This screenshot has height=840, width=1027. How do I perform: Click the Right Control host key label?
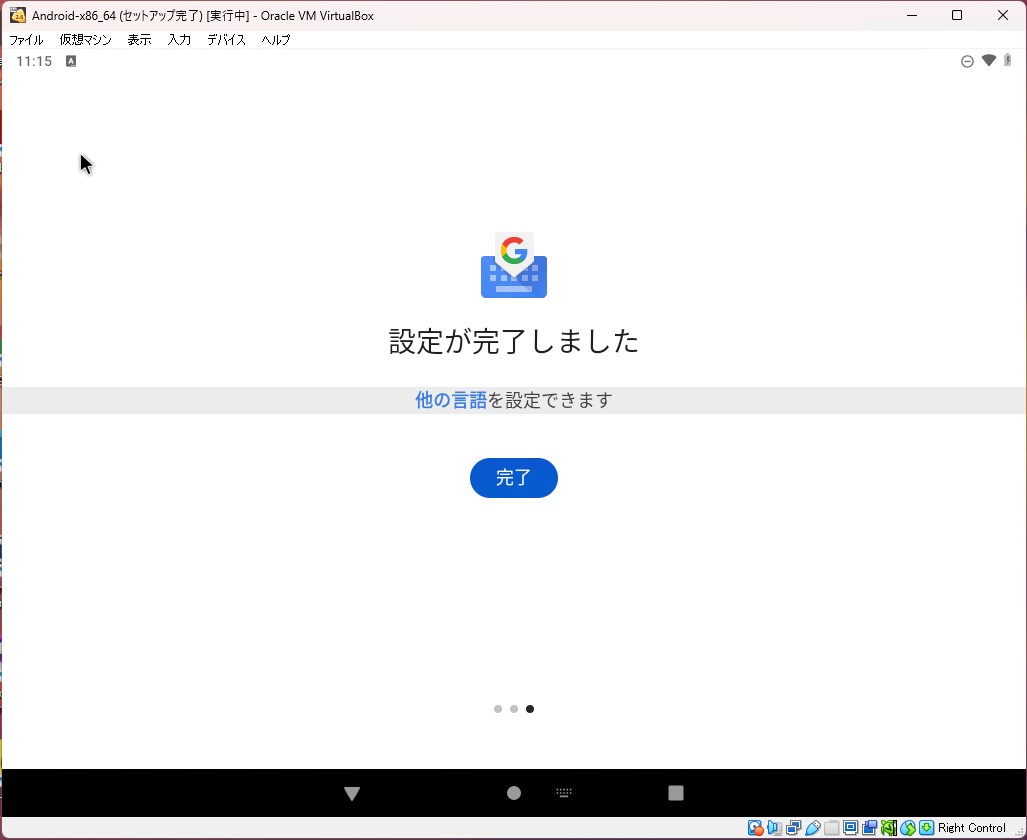(x=971, y=828)
